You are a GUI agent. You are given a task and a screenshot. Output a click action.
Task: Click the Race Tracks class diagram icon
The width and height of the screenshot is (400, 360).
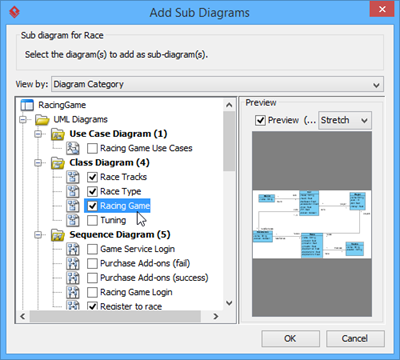click(x=73, y=177)
